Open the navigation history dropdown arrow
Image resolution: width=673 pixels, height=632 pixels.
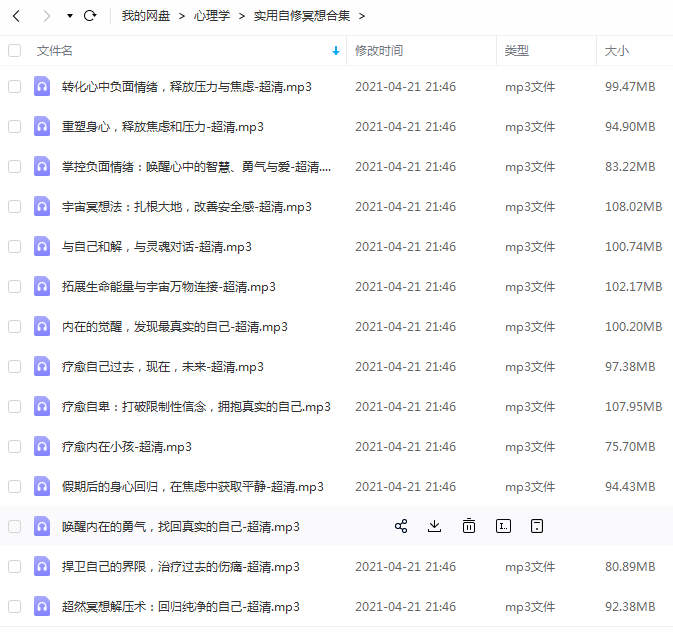70,16
